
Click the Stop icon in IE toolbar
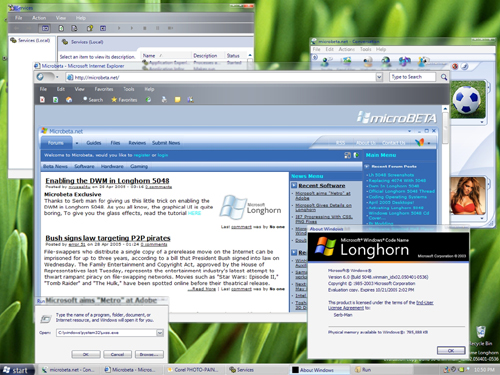[x=42, y=99]
